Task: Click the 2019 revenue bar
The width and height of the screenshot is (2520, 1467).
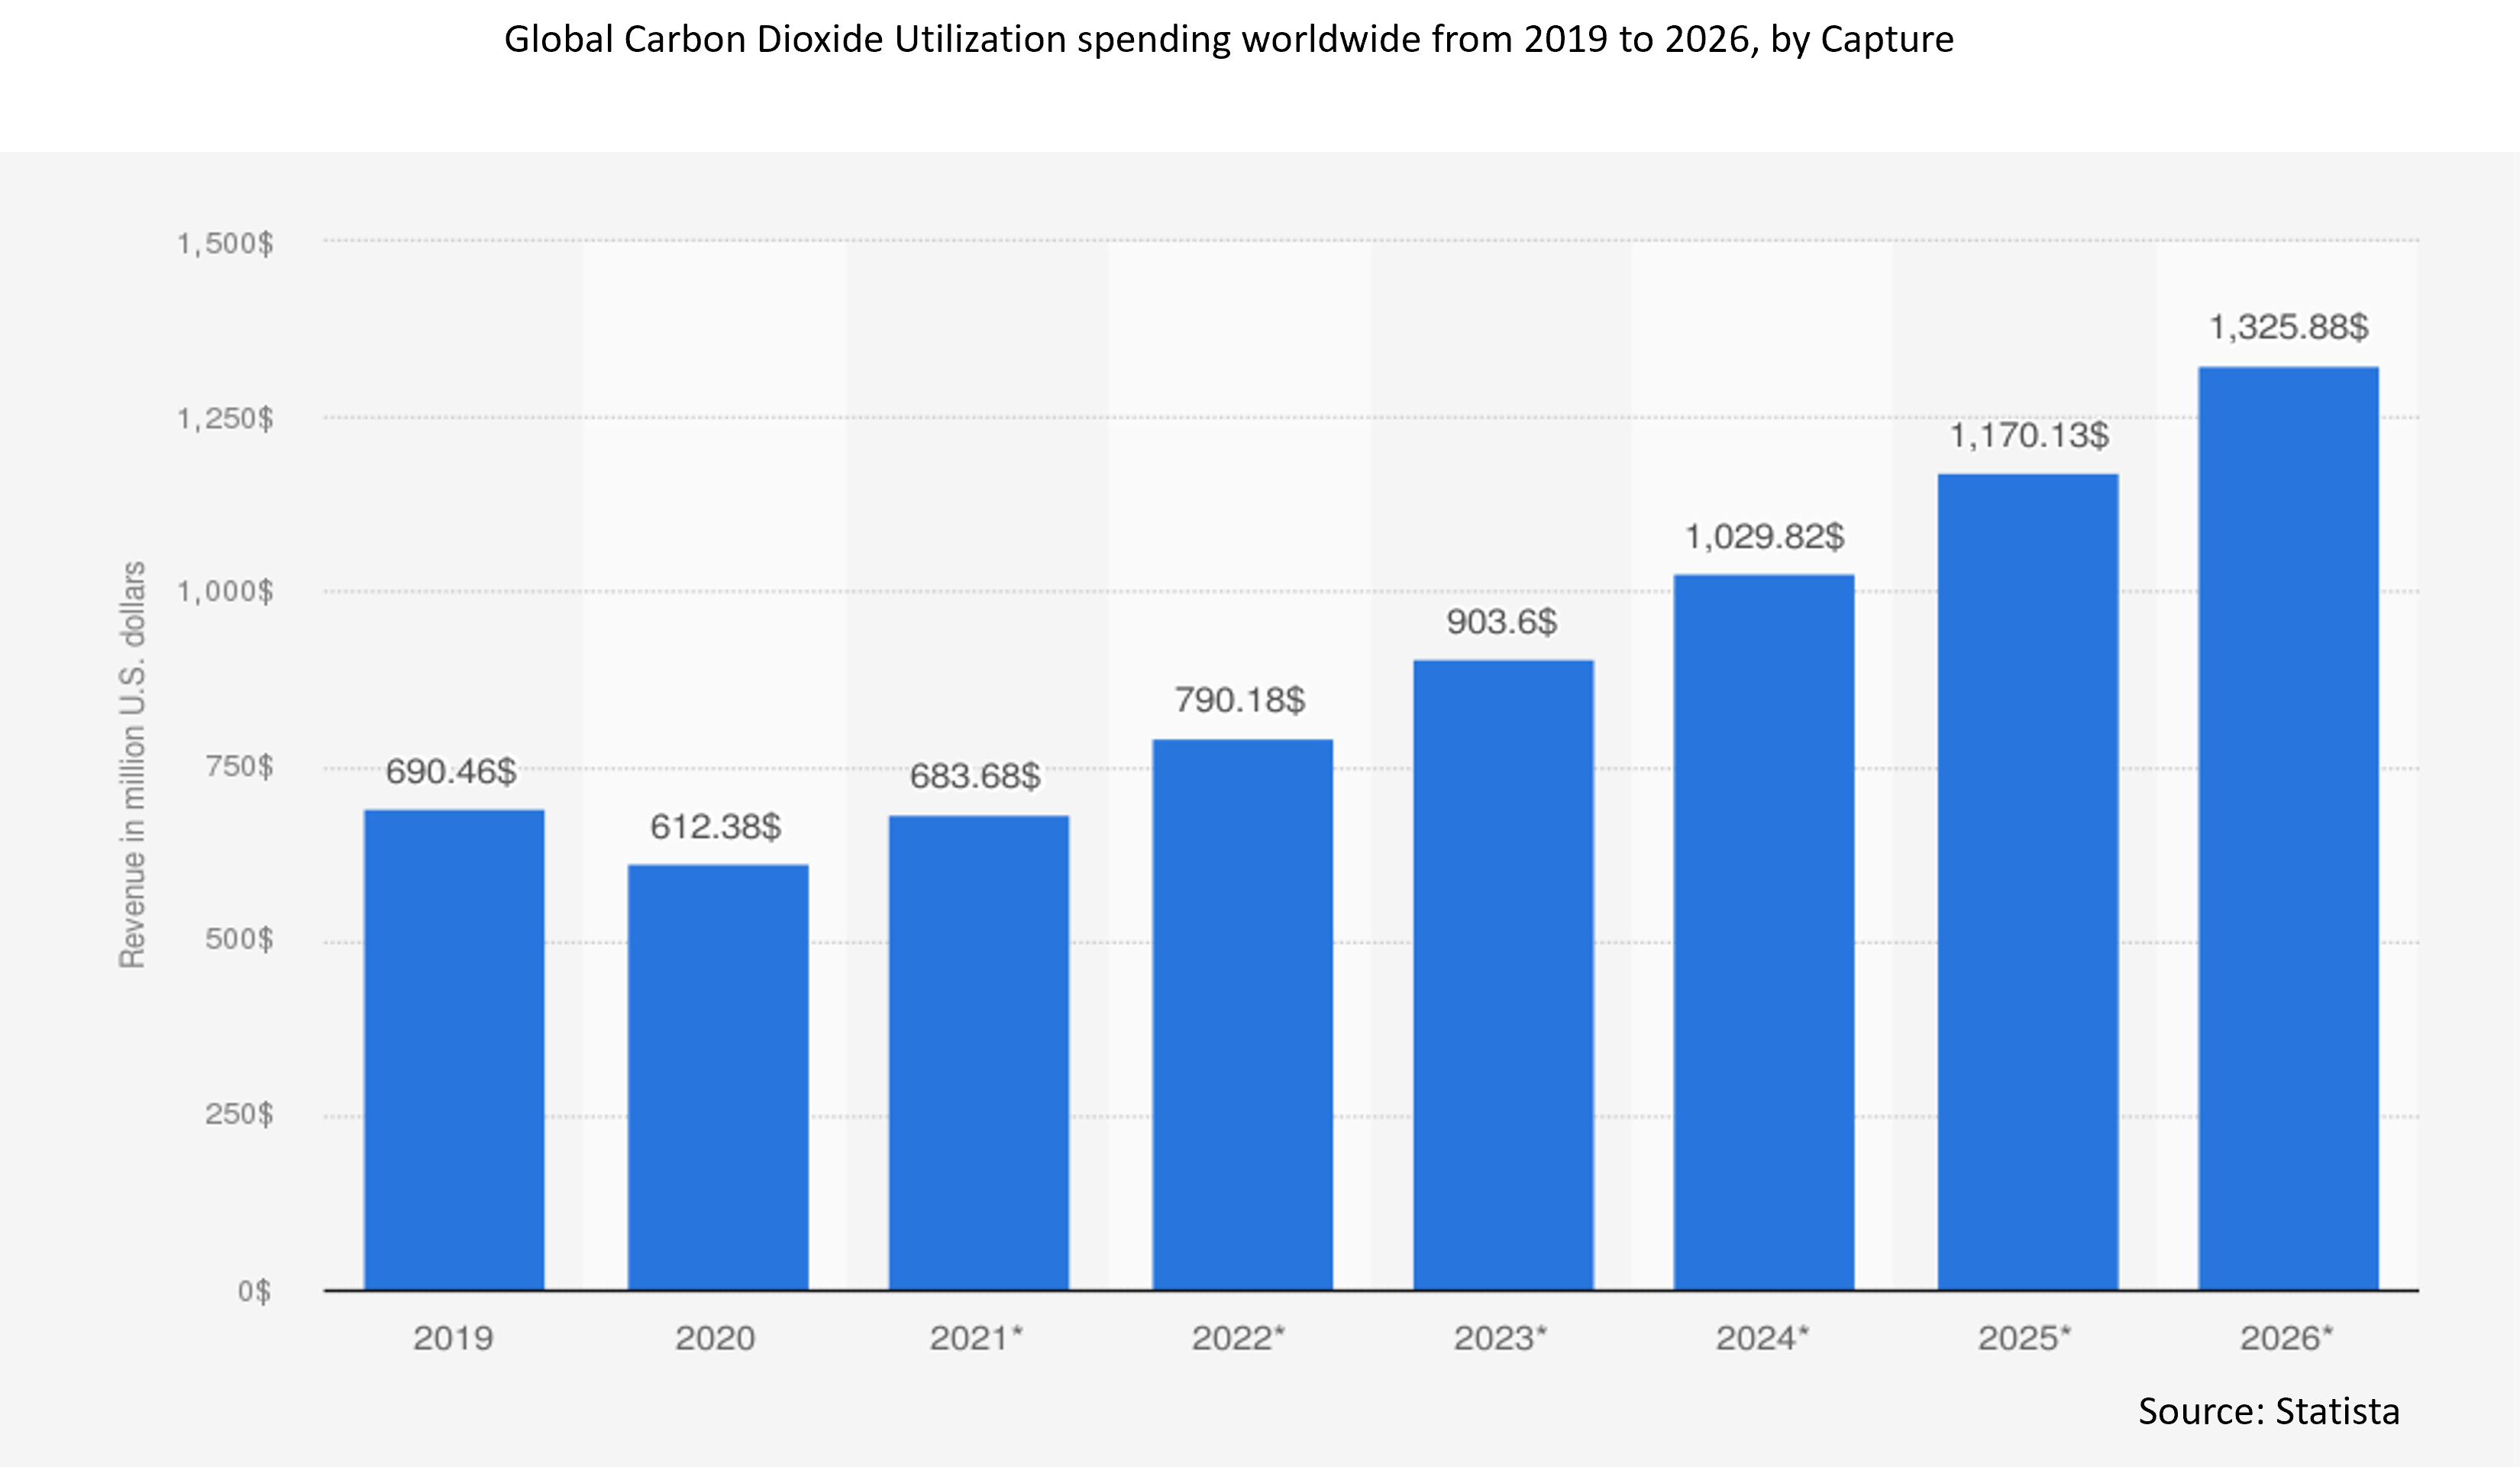Action: [454, 1050]
